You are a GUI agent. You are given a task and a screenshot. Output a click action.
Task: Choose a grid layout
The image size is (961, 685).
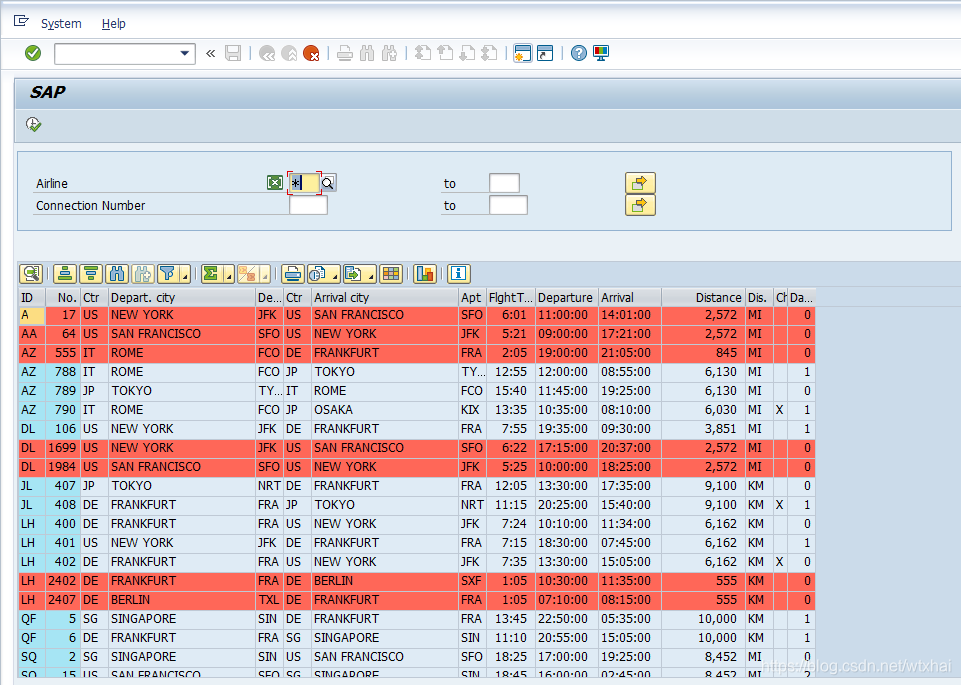coord(391,273)
